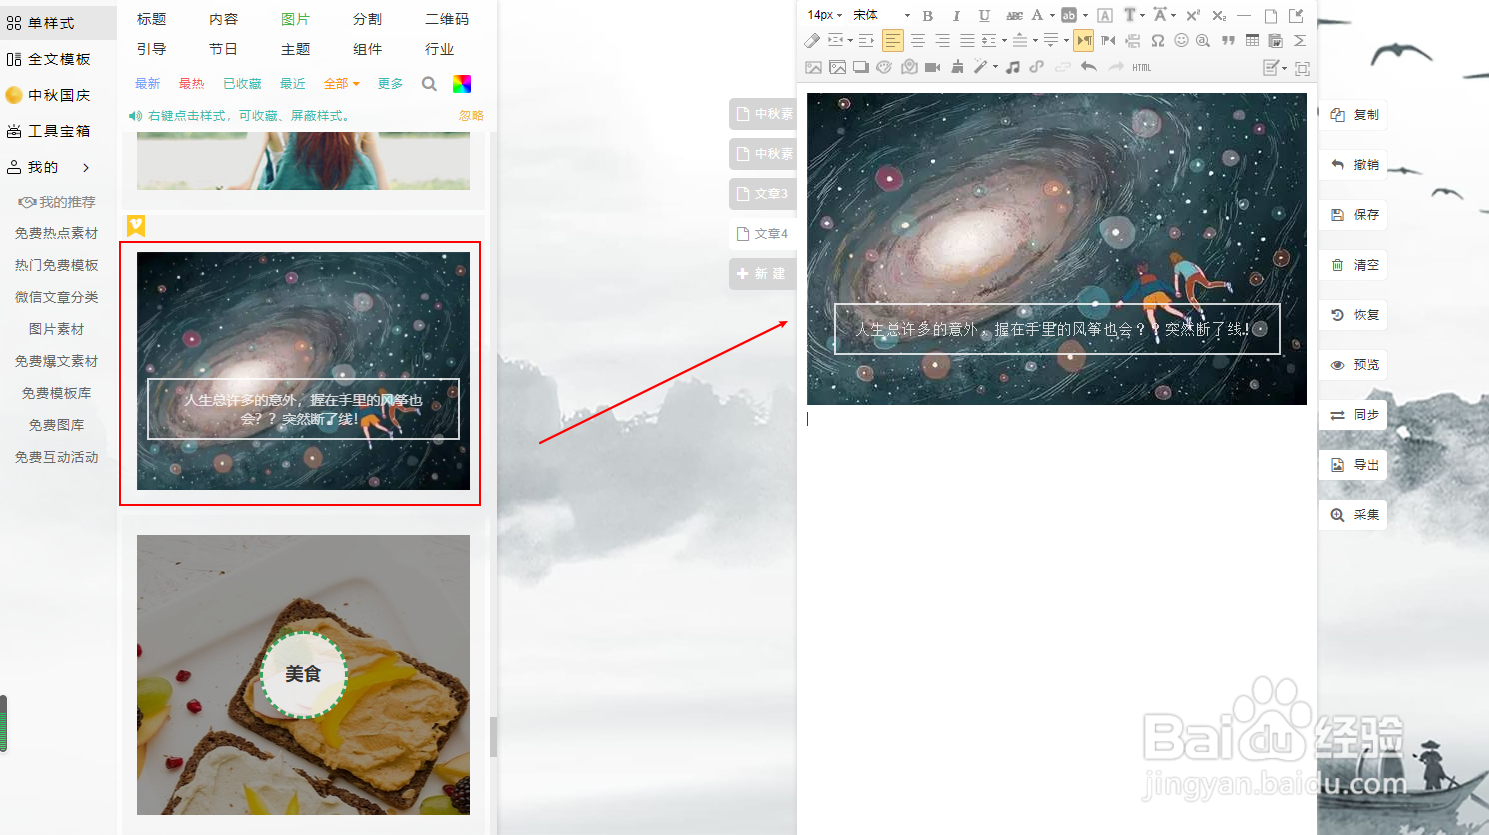Justify text alignment

click(x=967, y=41)
